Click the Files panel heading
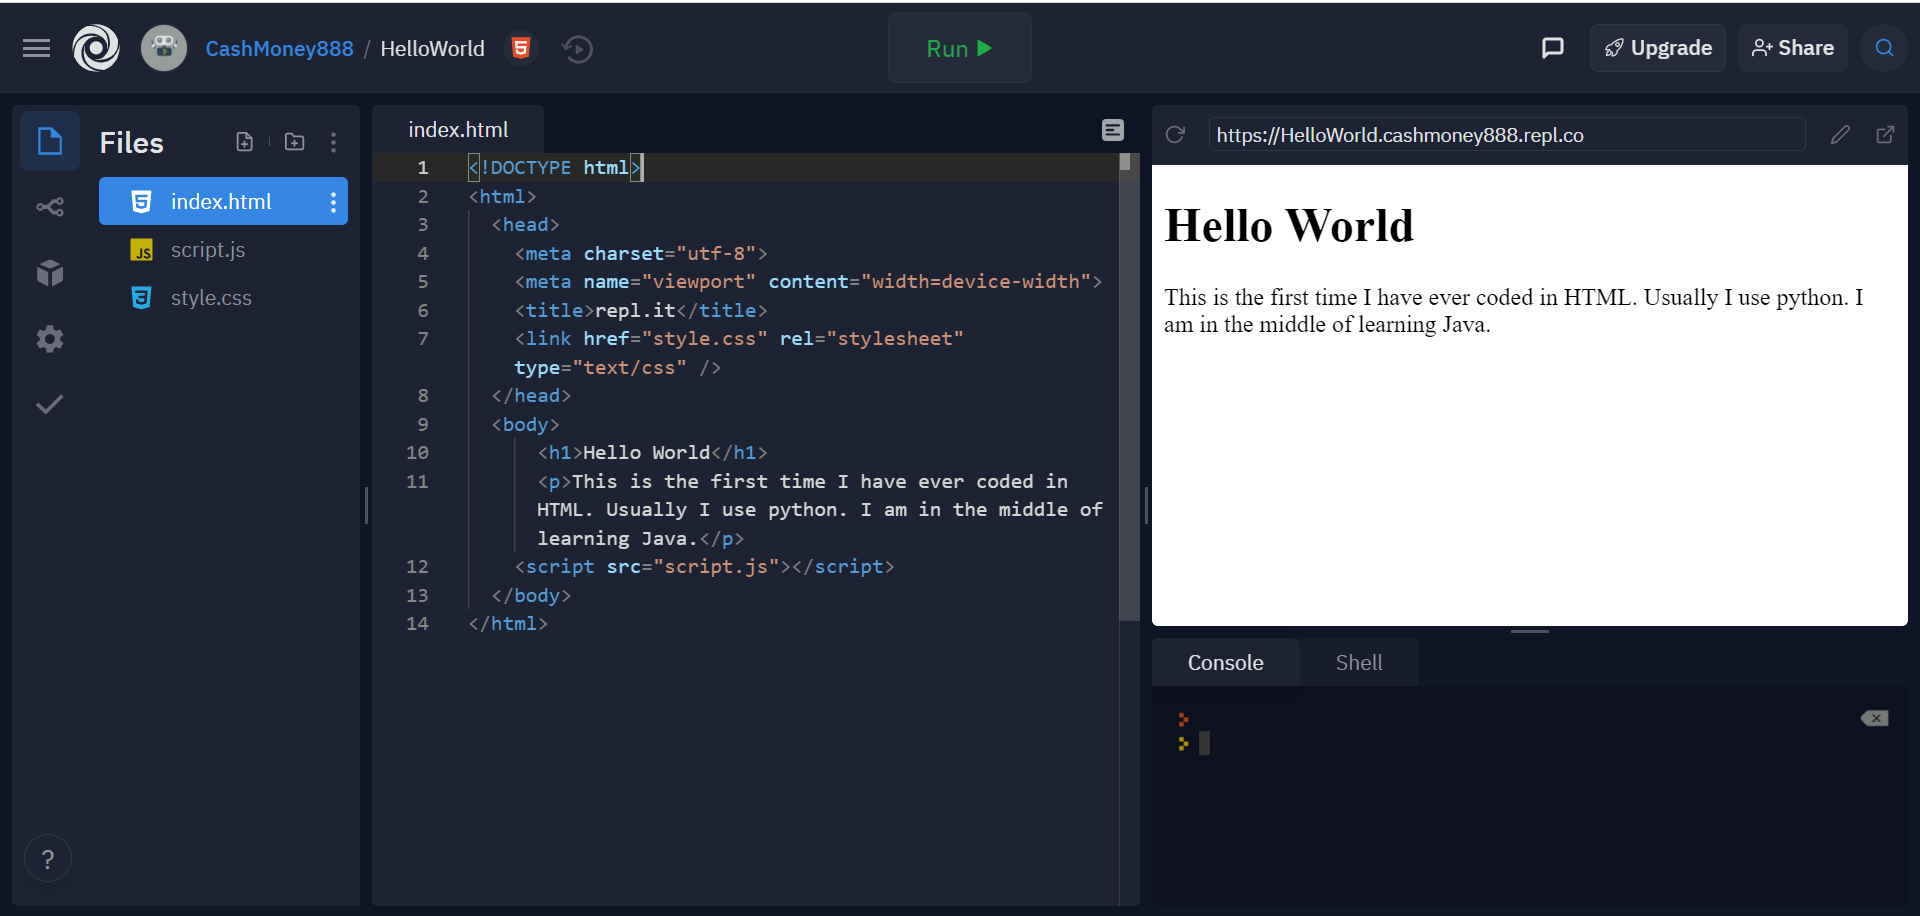 point(131,143)
